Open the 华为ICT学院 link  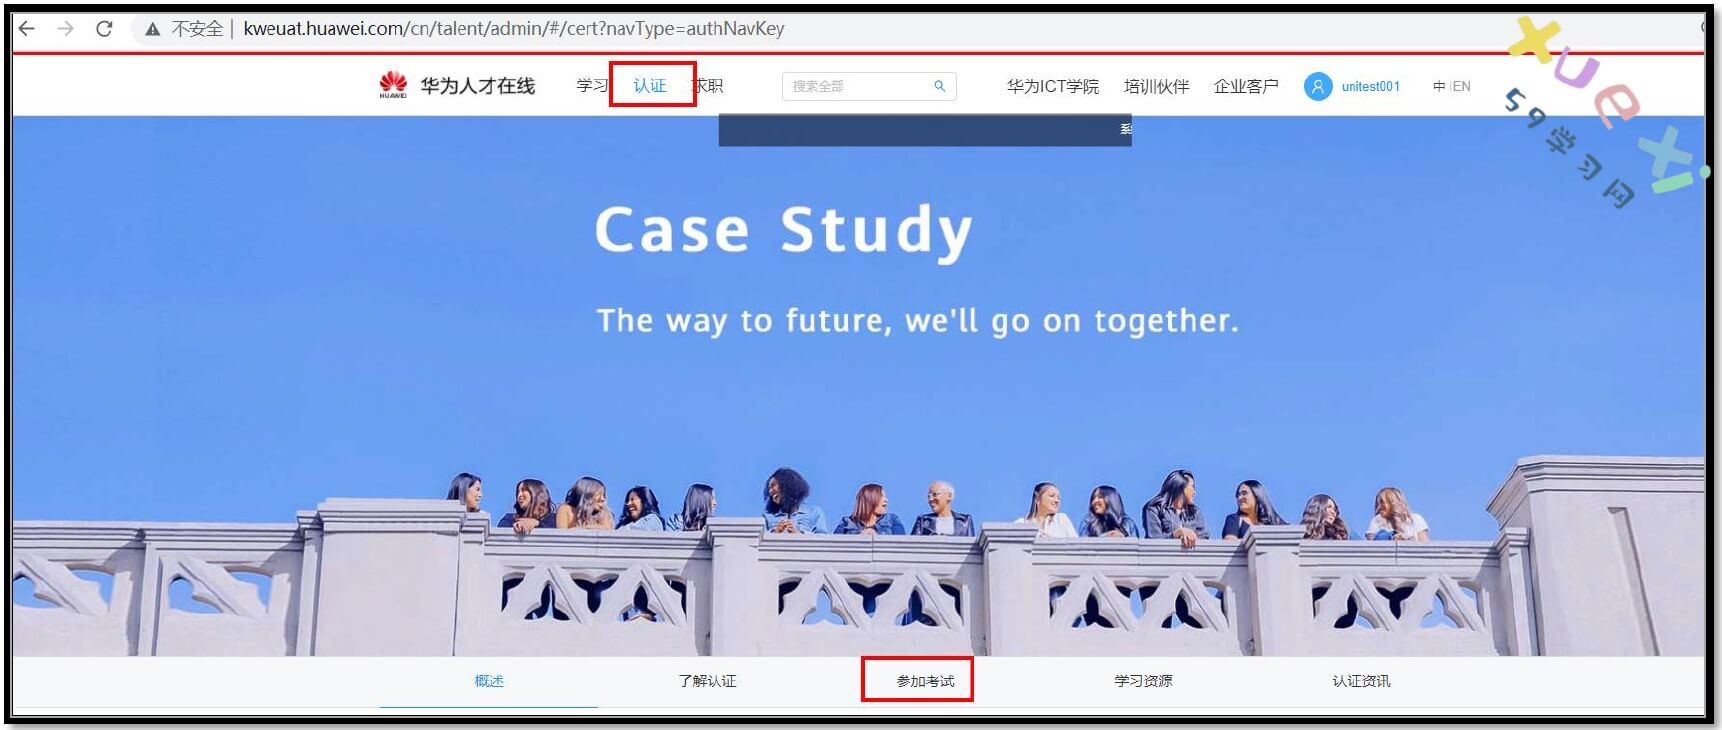coord(1052,86)
